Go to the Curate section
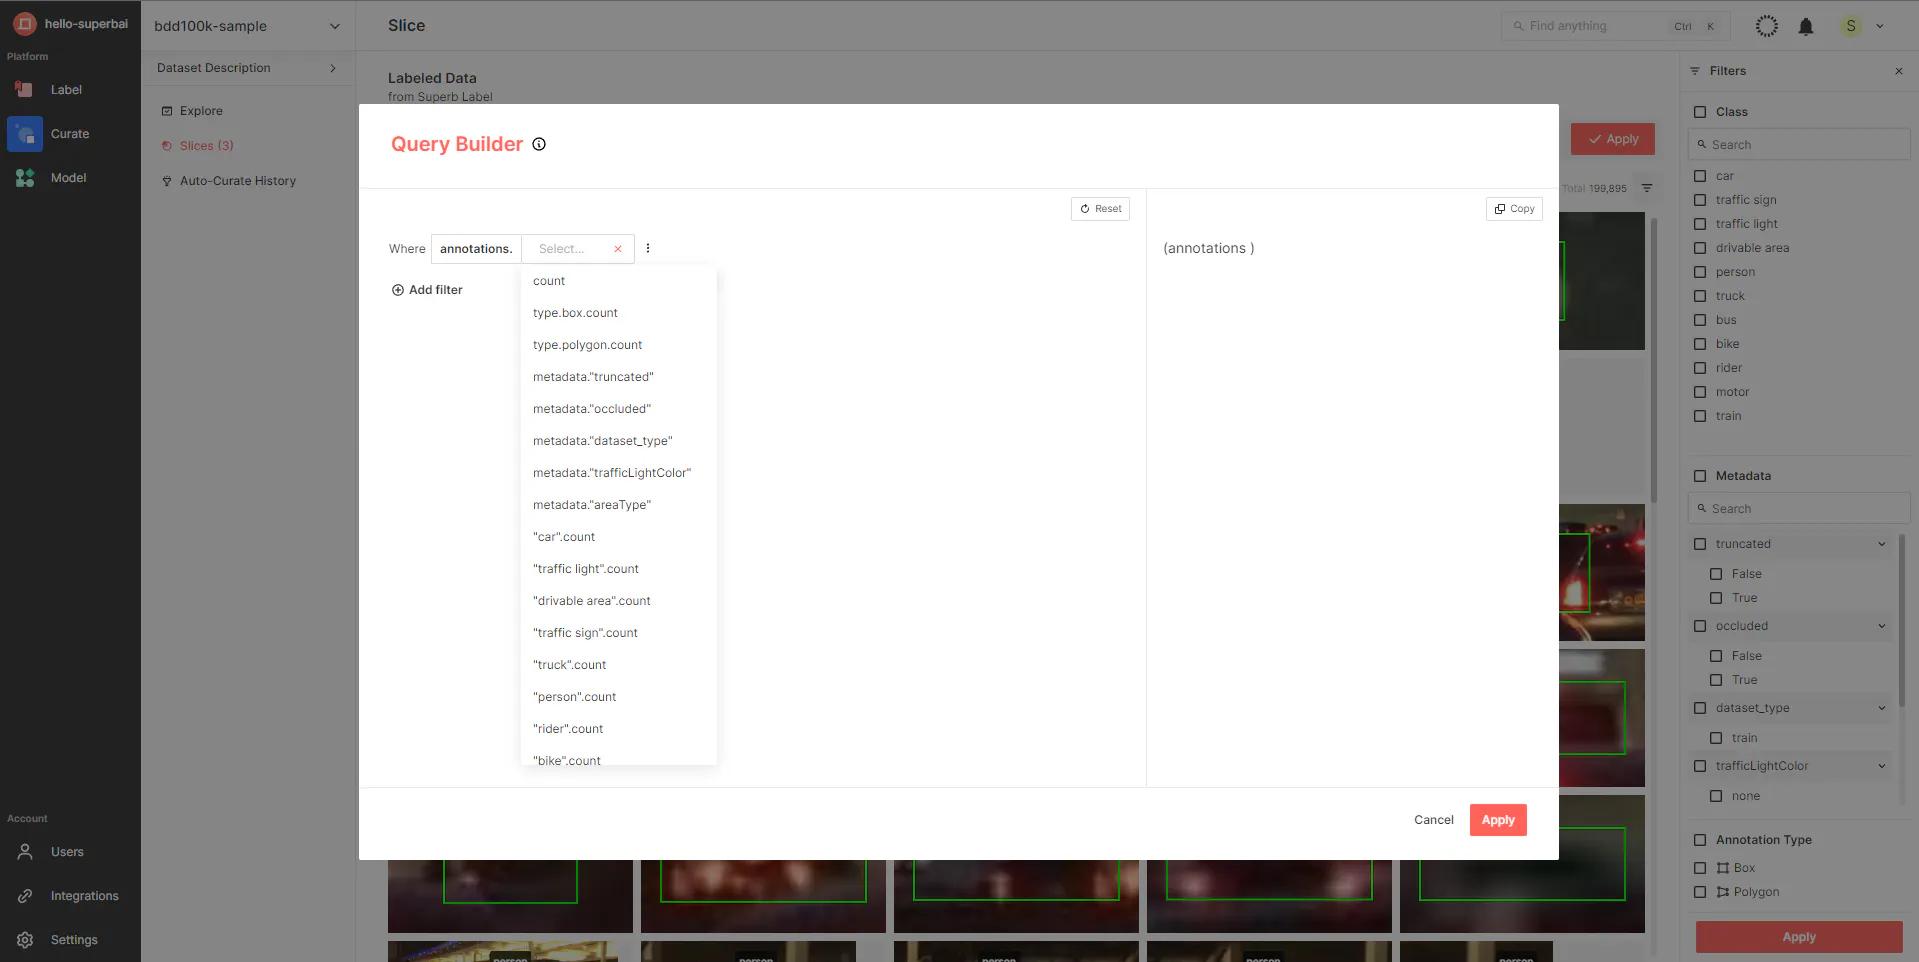Viewport: 1919px width, 962px height. (70, 134)
